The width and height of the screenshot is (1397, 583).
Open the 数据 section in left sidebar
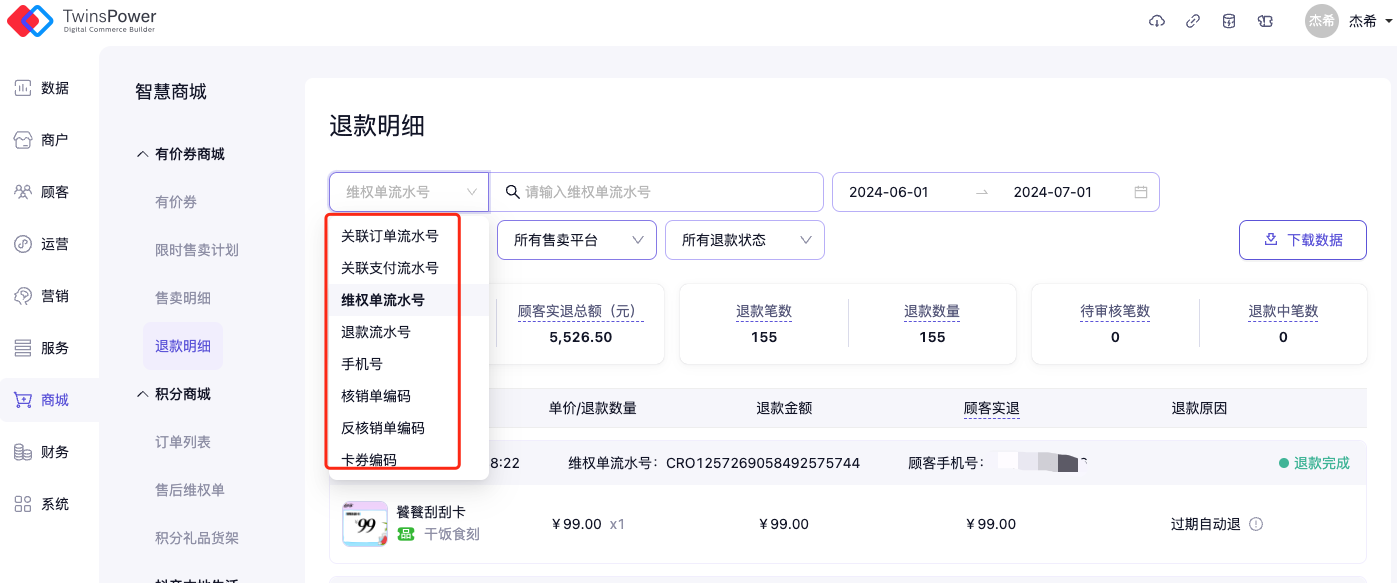pos(42,88)
